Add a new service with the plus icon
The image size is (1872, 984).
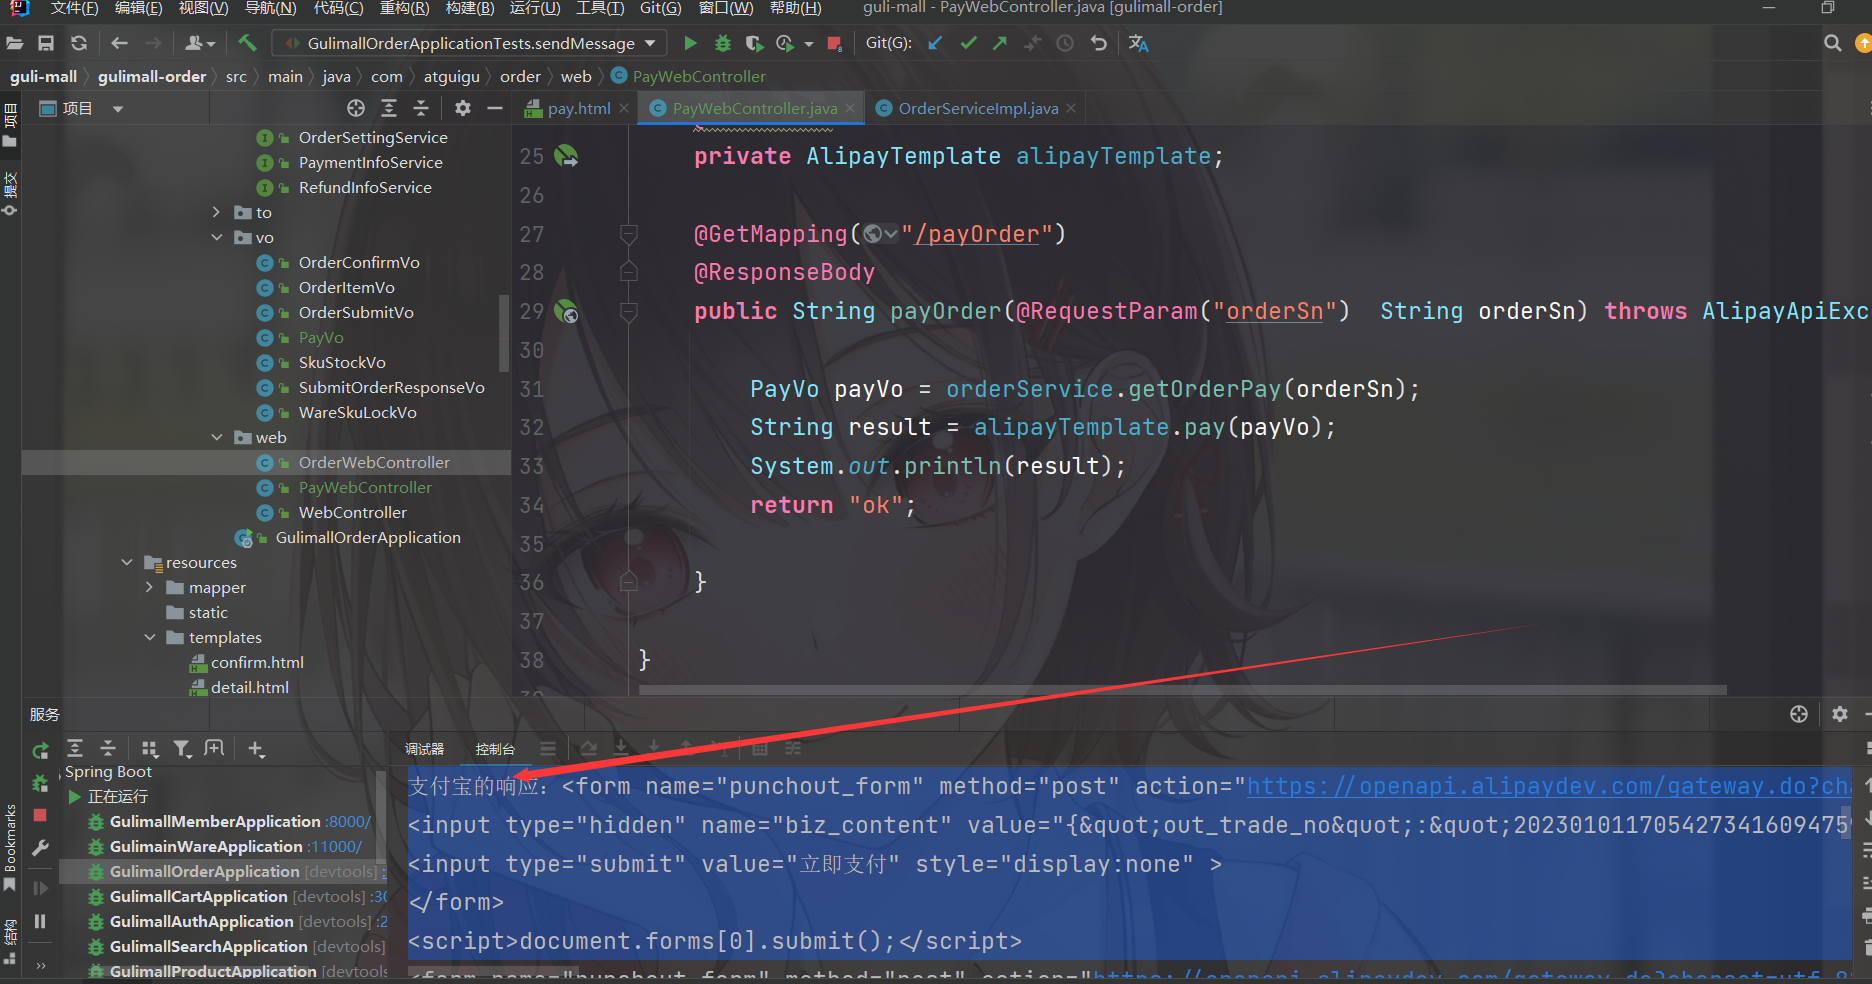coord(256,749)
